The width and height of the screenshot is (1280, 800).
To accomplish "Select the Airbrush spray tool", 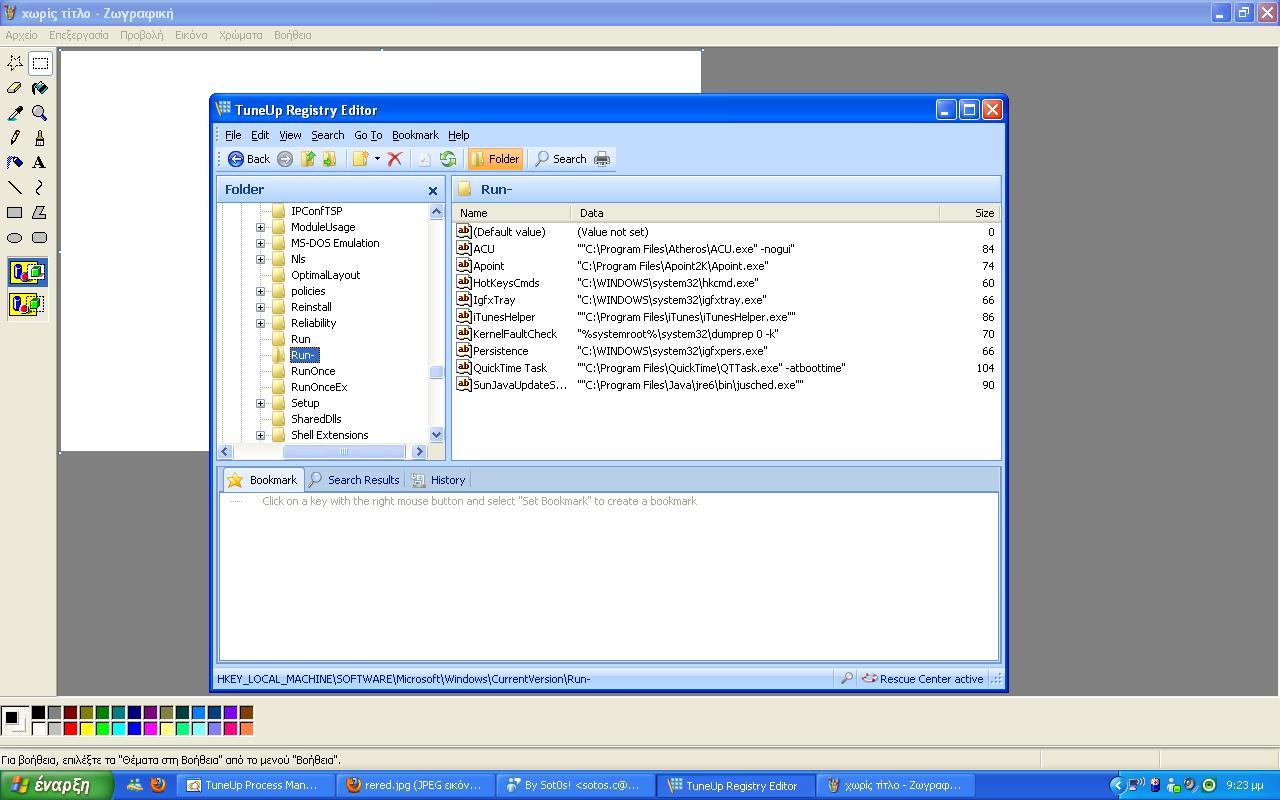I will click(x=15, y=162).
